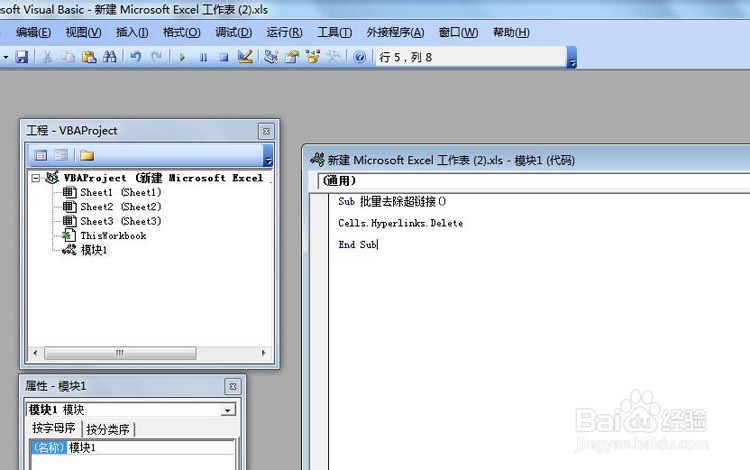Image resolution: width=750 pixels, height=470 pixels.
Task: Click the Copy toolbar icon
Action: [x=67, y=57]
